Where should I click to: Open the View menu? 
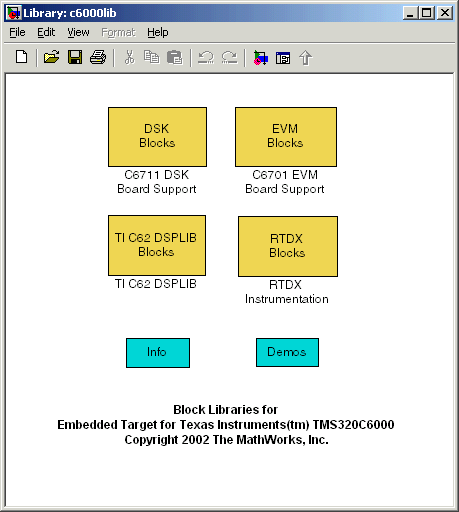78,32
